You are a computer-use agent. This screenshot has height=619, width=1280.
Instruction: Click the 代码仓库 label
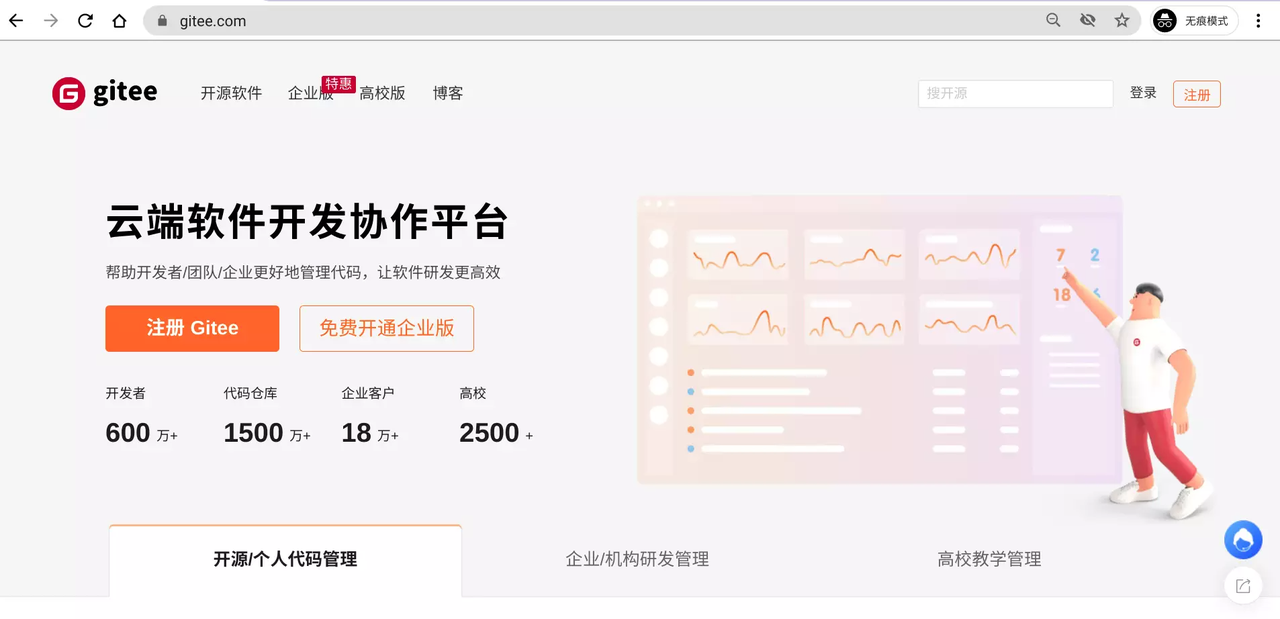[x=250, y=393]
